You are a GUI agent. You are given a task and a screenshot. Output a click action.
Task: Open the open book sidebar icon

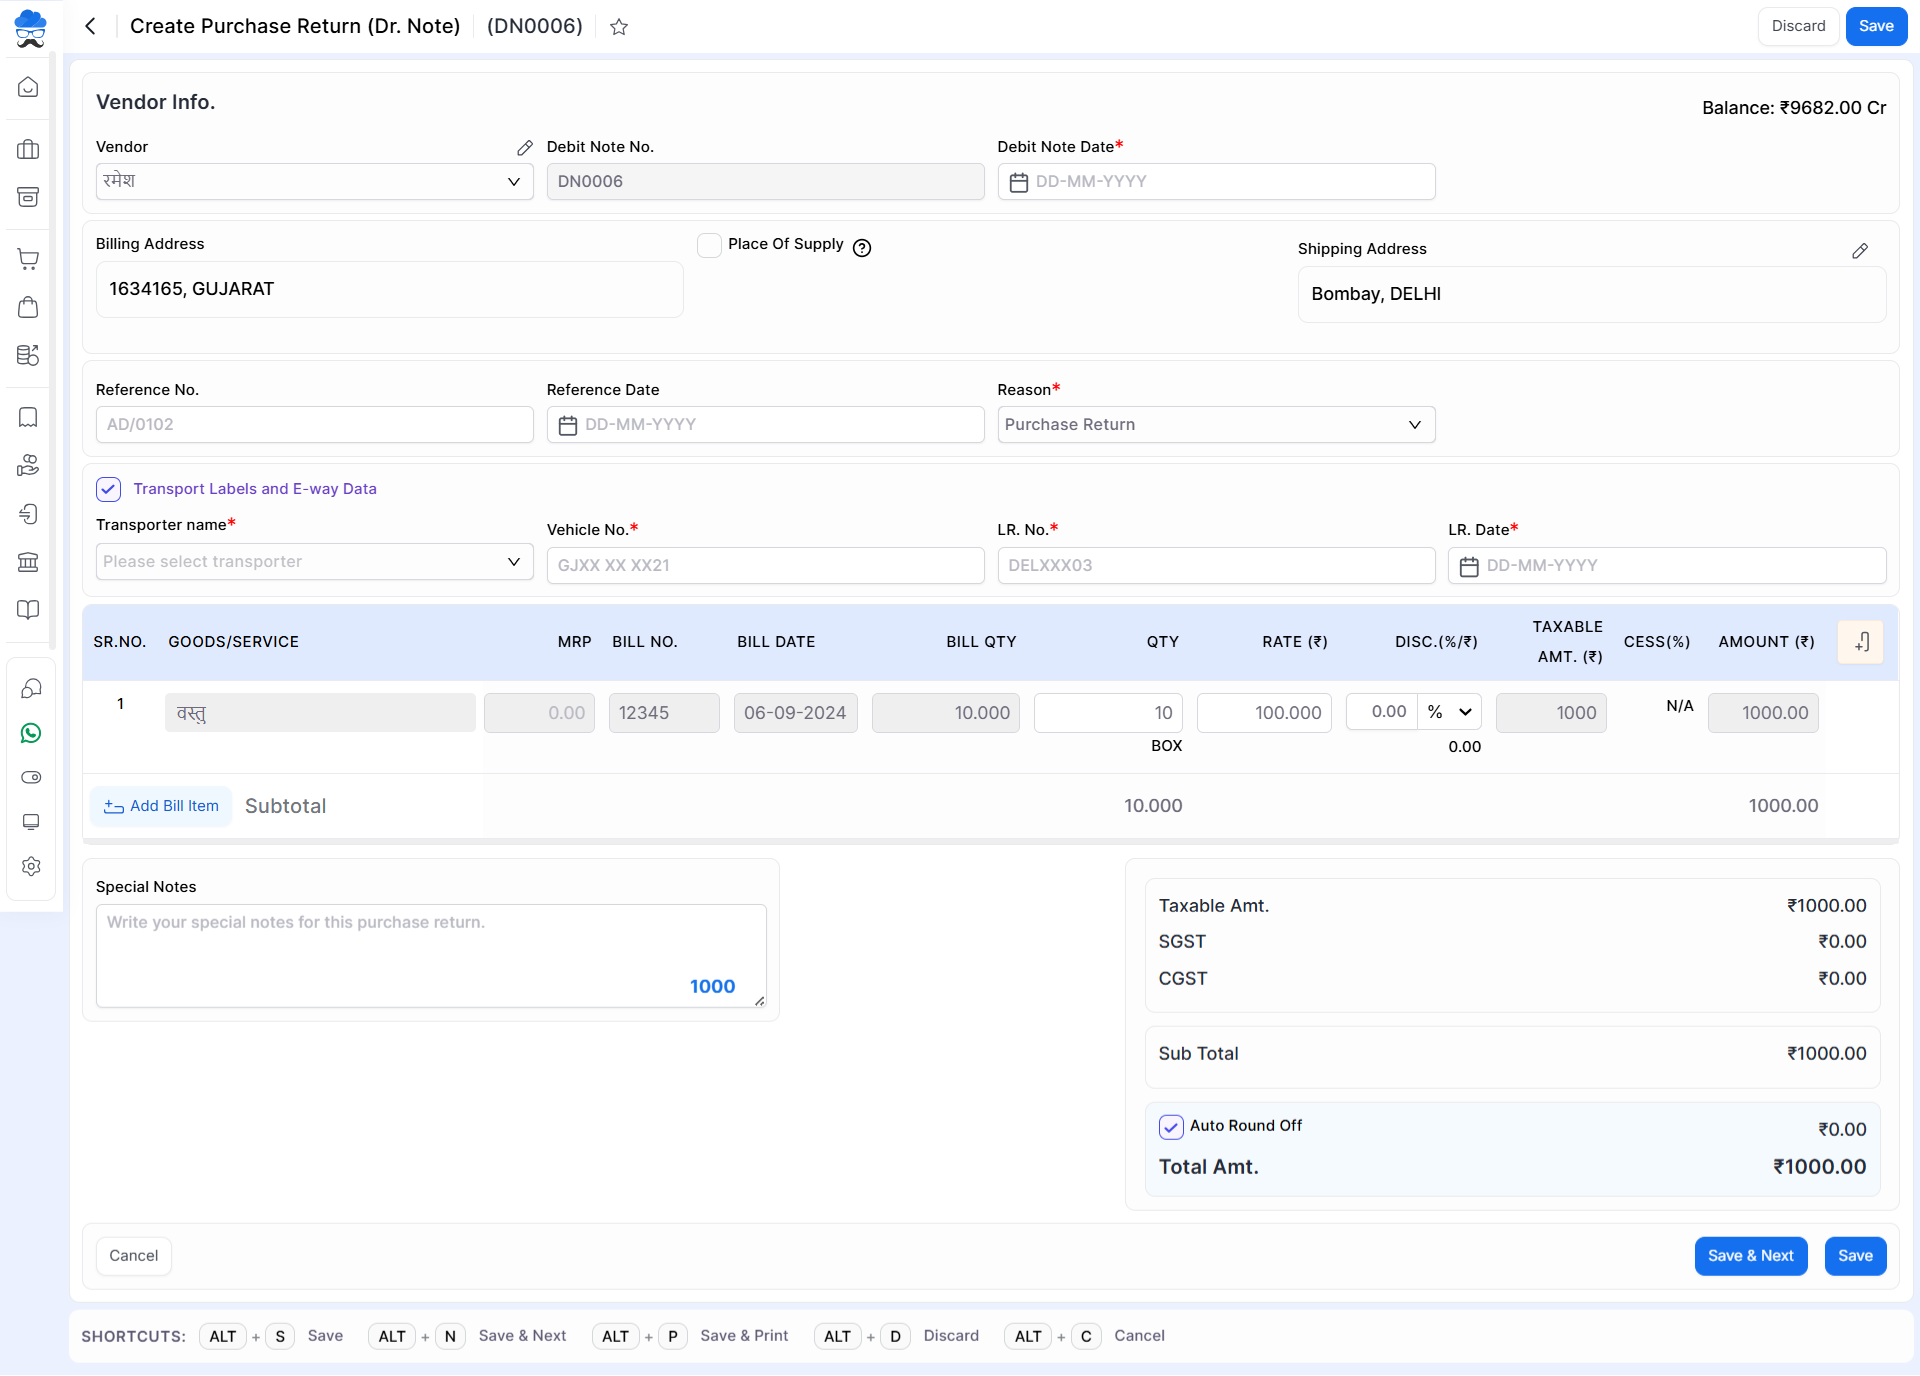[29, 610]
